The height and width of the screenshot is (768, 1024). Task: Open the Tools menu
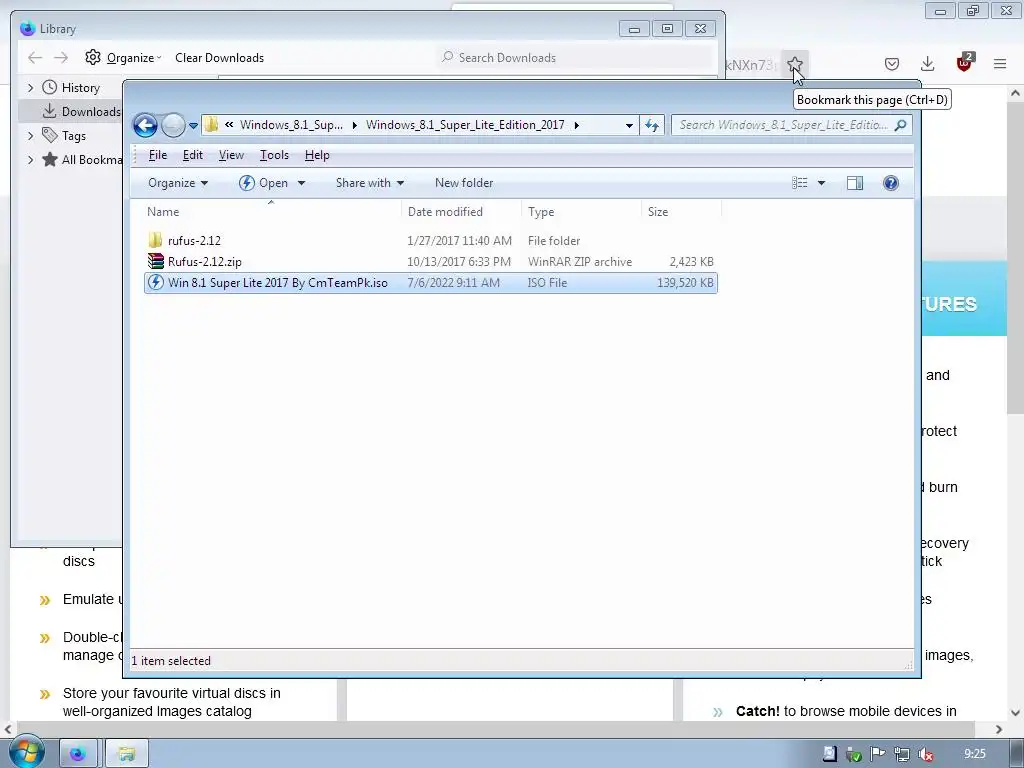(274, 155)
